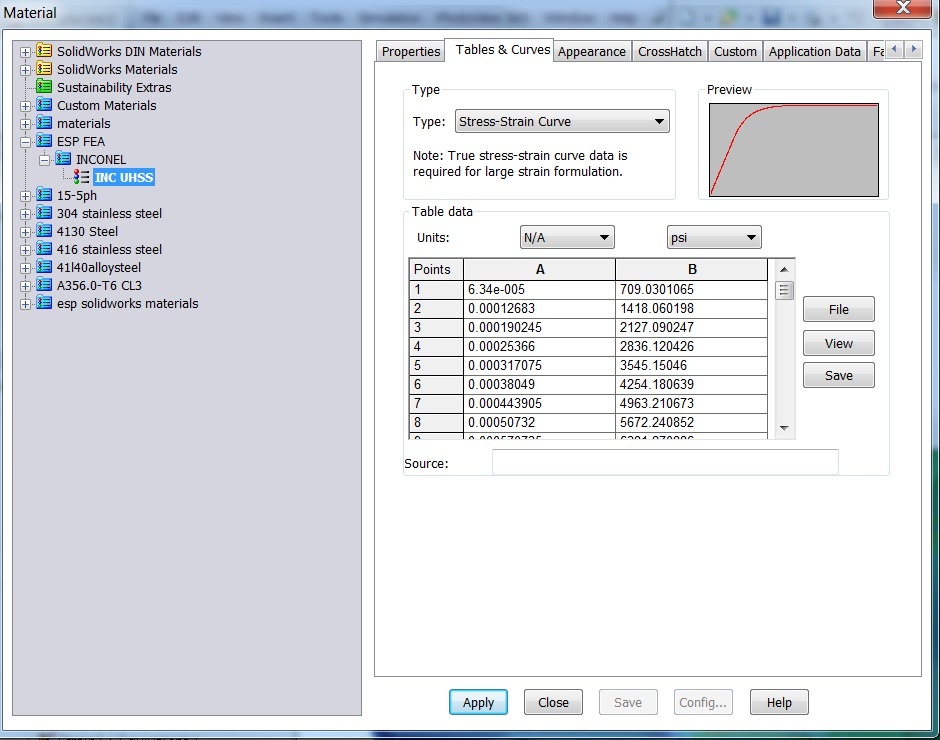Image resolution: width=940 pixels, height=740 pixels.
Task: Expand Custom Materials tree node
Action: [25, 106]
